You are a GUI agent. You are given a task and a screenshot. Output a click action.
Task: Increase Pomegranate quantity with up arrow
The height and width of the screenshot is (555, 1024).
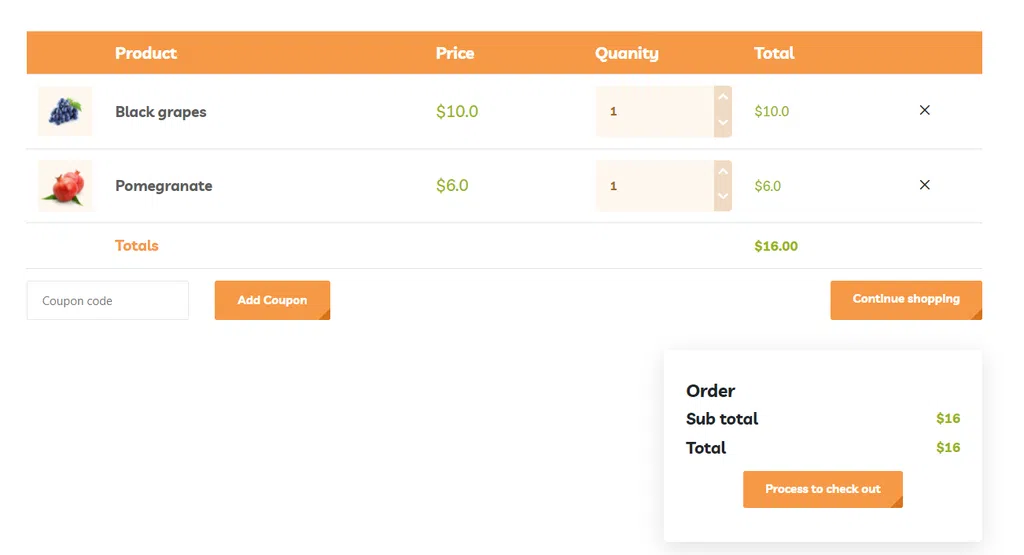722,172
